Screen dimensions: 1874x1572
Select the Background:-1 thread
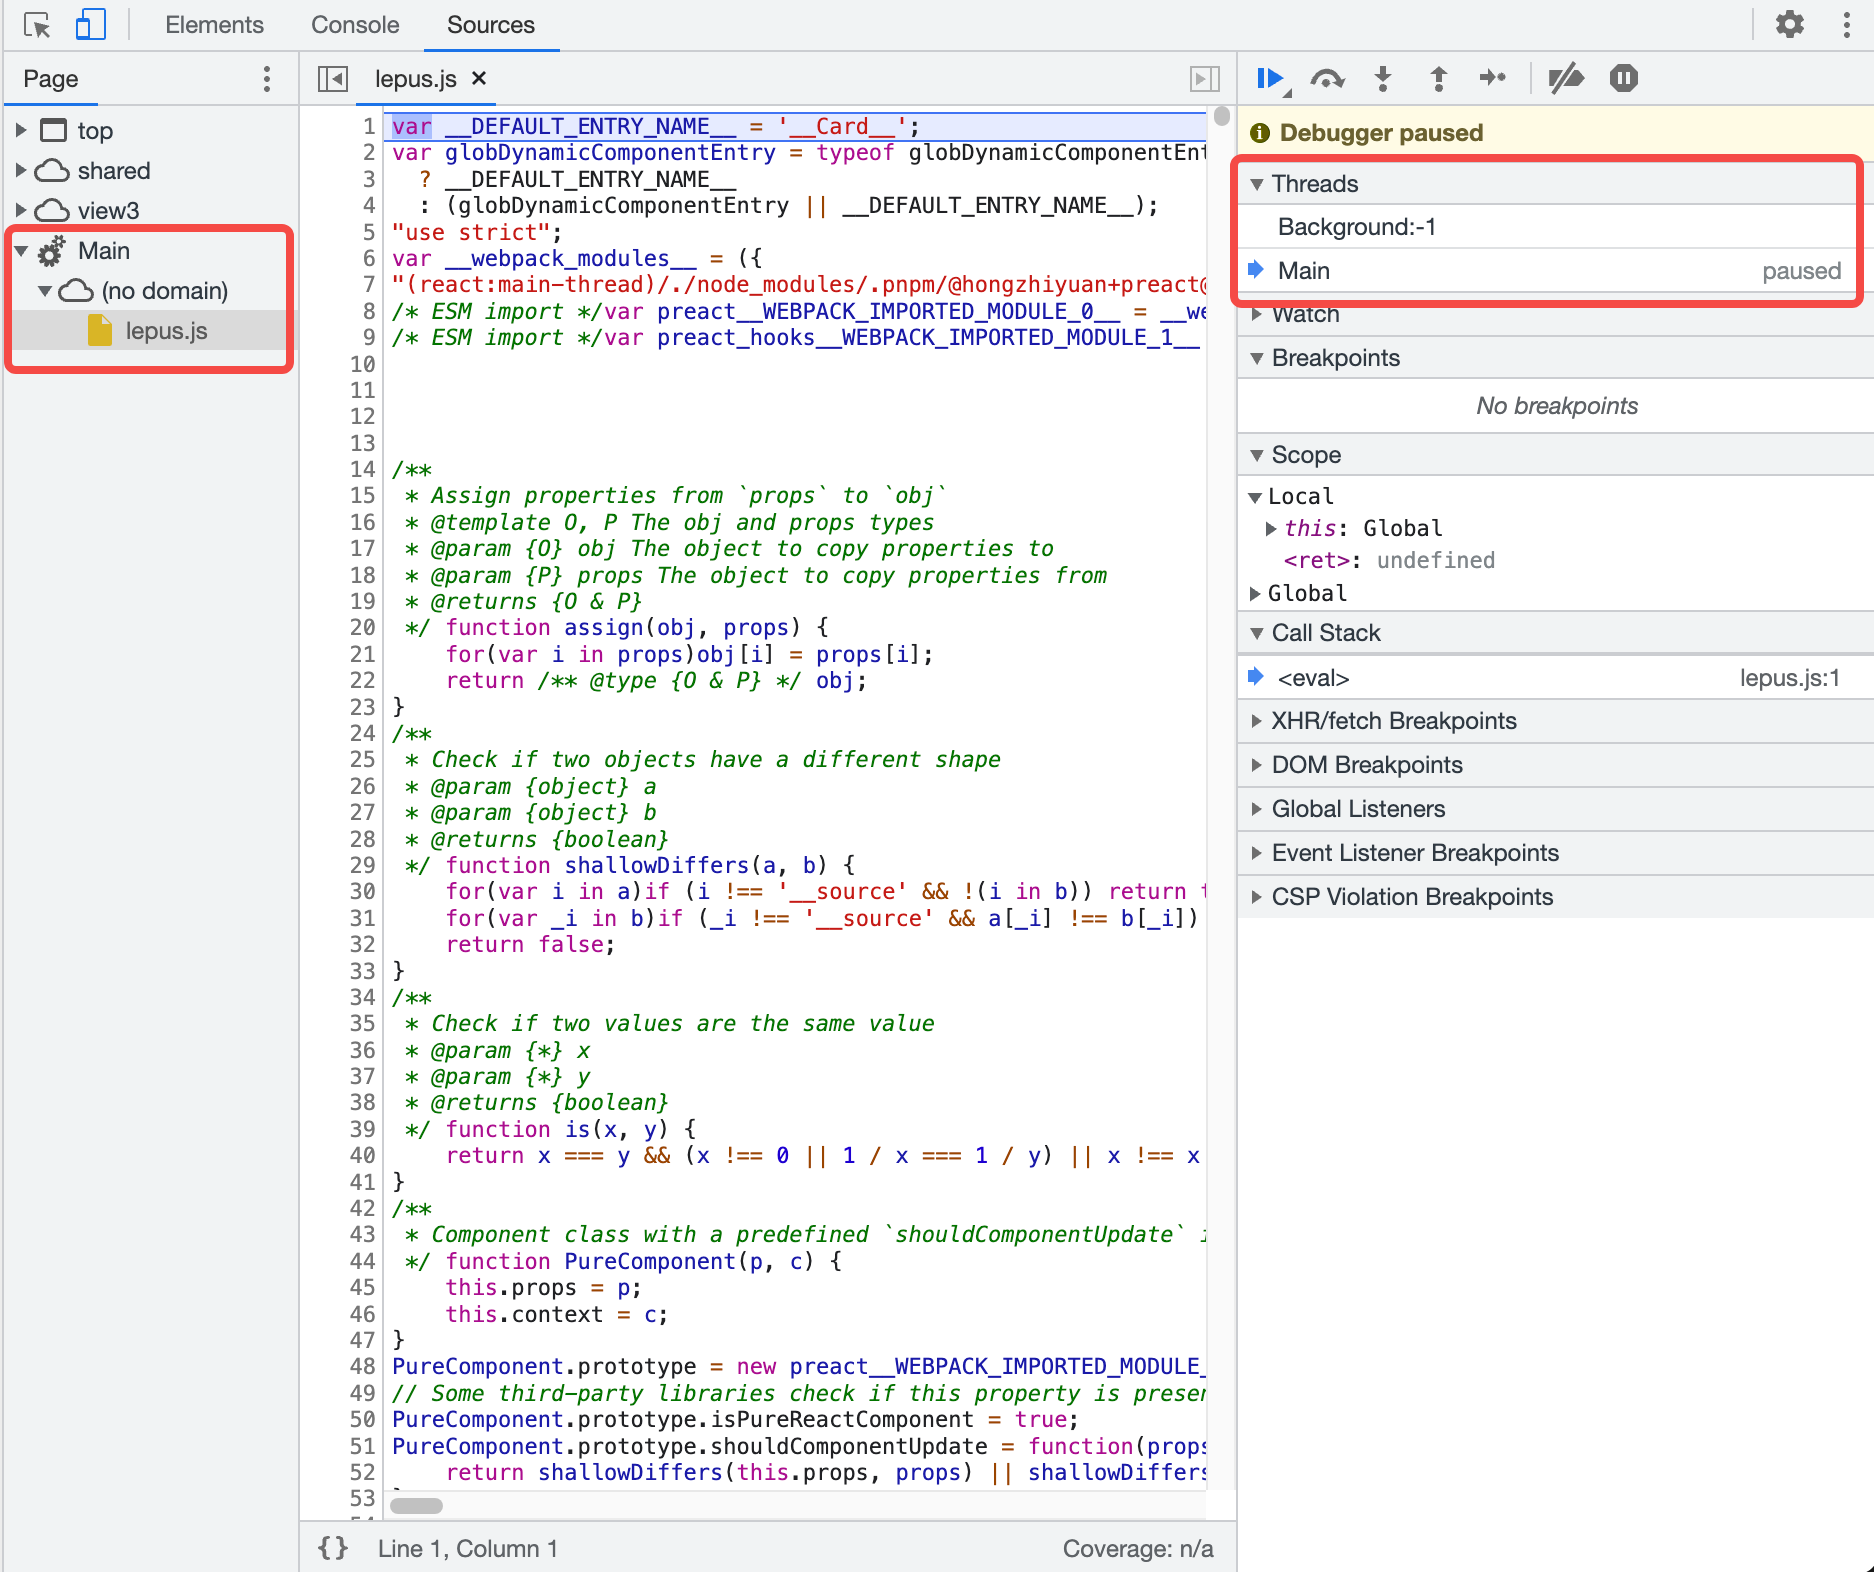click(1554, 227)
